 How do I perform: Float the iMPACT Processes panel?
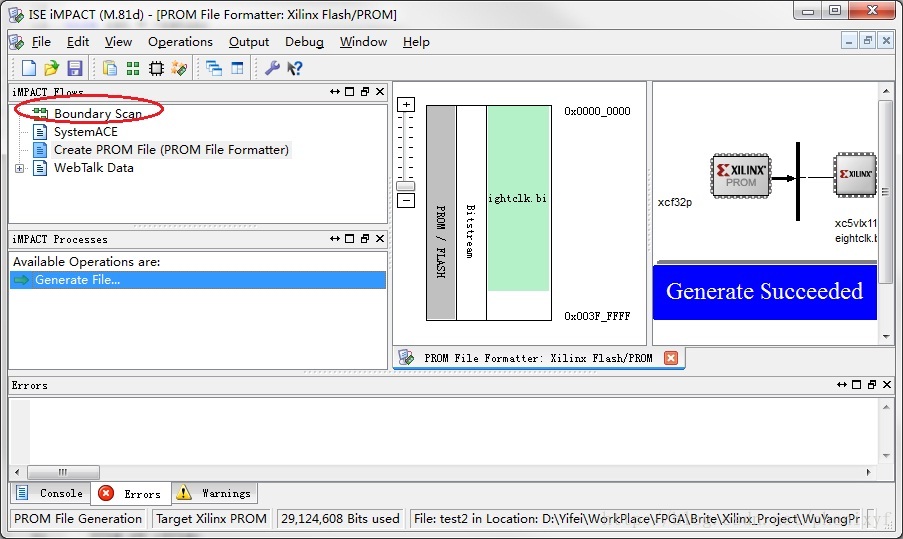point(365,238)
